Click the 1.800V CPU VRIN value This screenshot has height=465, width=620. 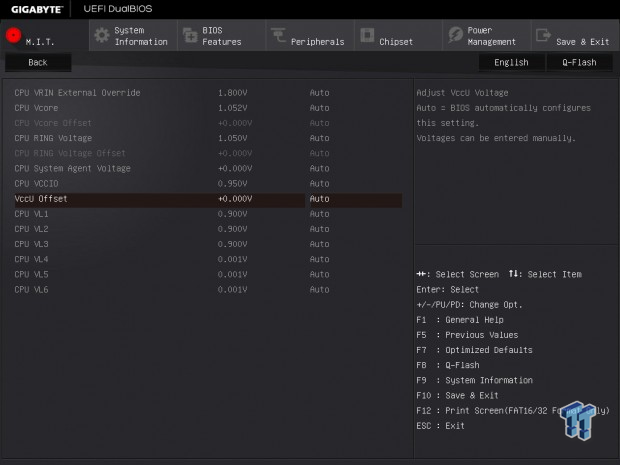232,93
